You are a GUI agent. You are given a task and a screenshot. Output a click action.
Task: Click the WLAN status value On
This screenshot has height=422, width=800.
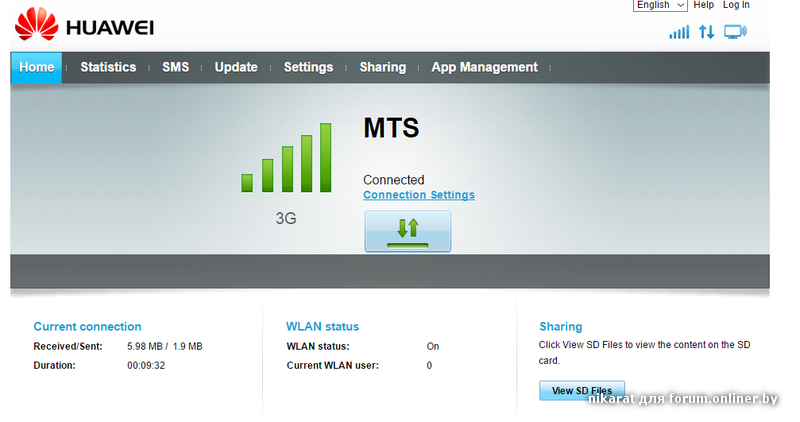click(x=433, y=346)
